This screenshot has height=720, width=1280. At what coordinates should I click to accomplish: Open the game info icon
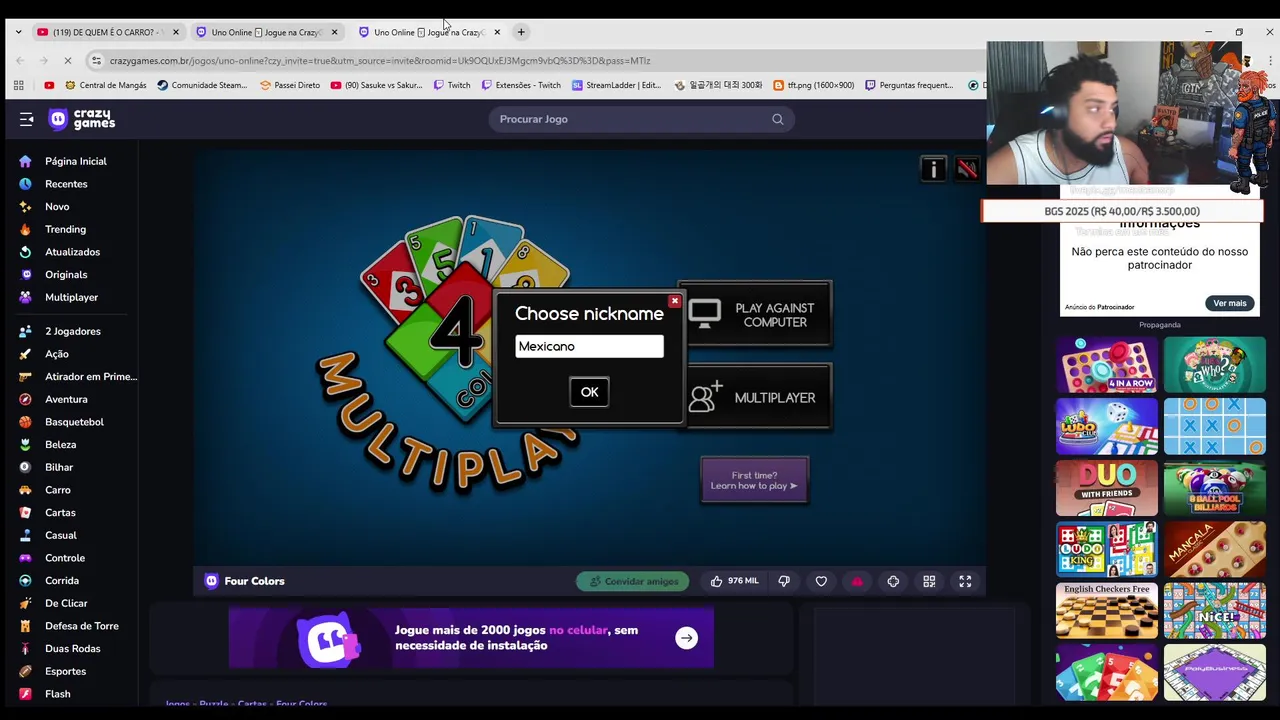933,169
